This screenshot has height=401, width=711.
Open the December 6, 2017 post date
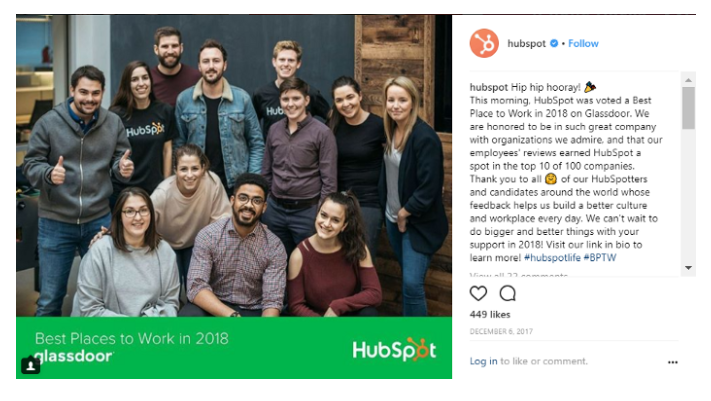click(501, 332)
